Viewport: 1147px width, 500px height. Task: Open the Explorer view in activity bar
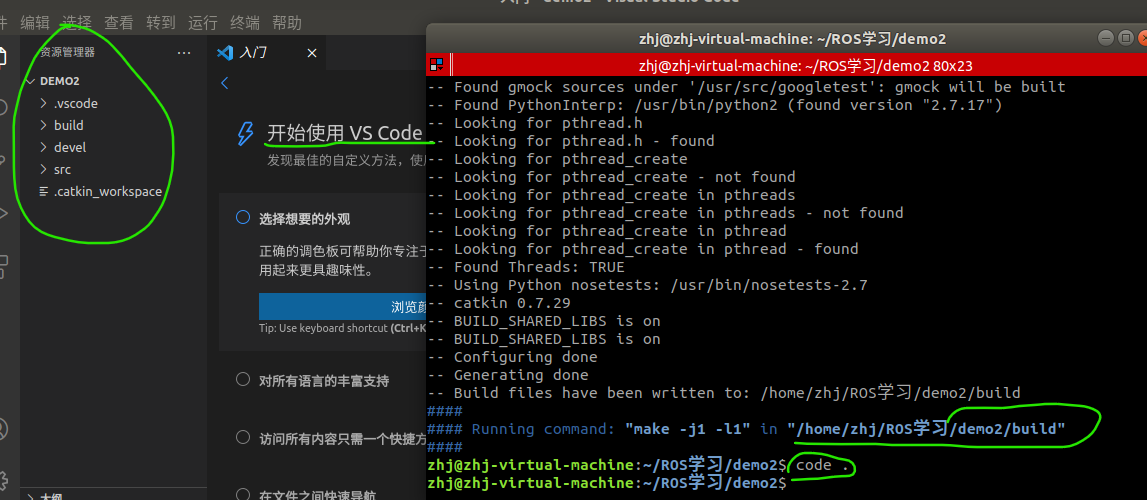point(3,55)
